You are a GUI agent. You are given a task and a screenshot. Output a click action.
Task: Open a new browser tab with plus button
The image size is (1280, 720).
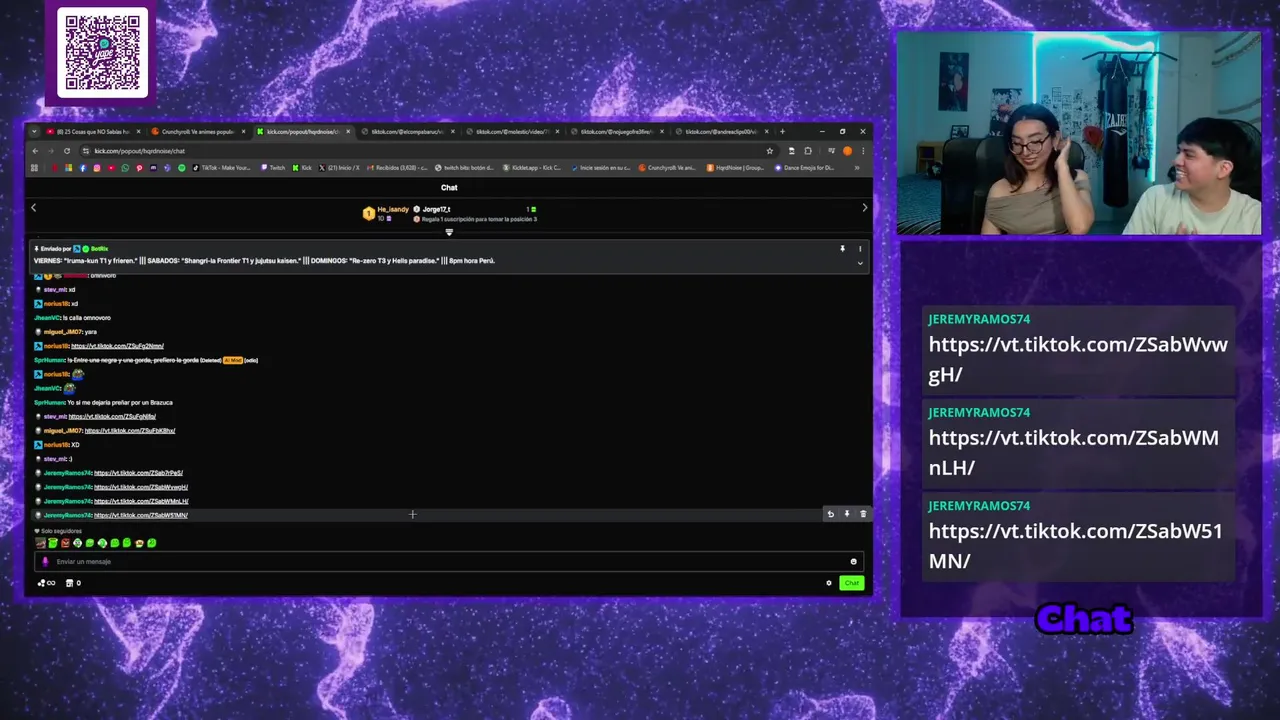782,131
